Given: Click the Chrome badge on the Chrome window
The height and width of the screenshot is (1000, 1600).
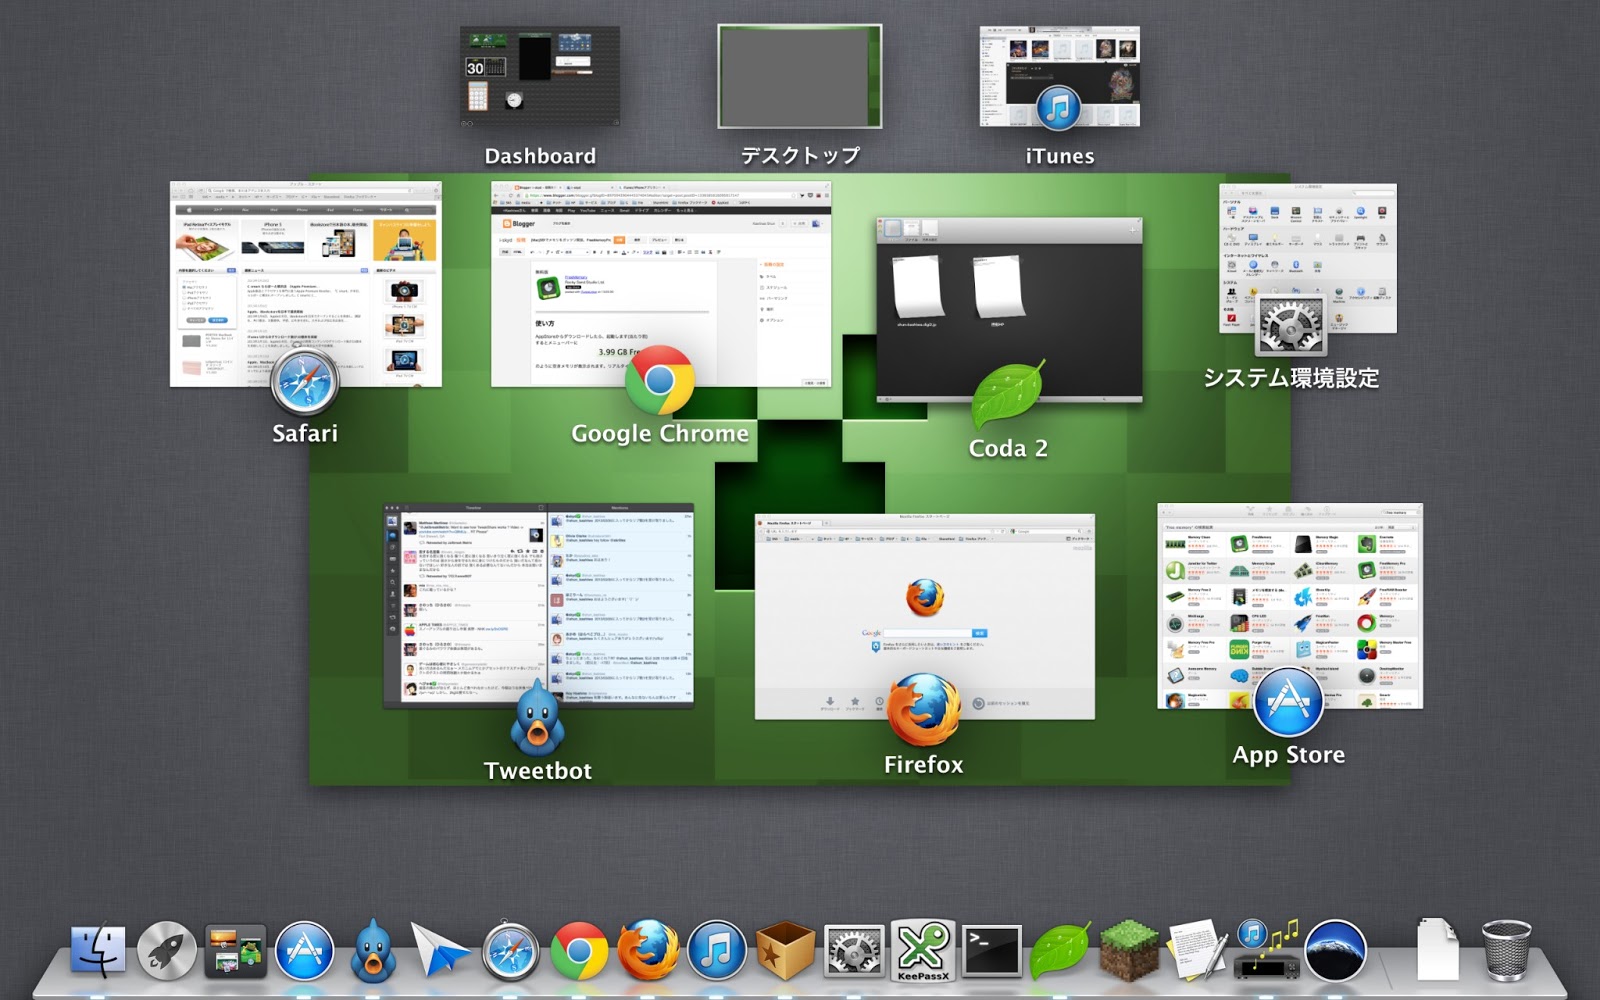Looking at the screenshot, I should pyautogui.click(x=660, y=380).
